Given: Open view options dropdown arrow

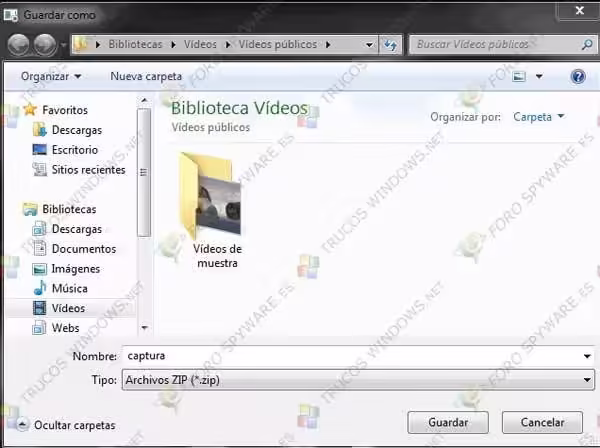Looking at the screenshot, I should (539, 77).
